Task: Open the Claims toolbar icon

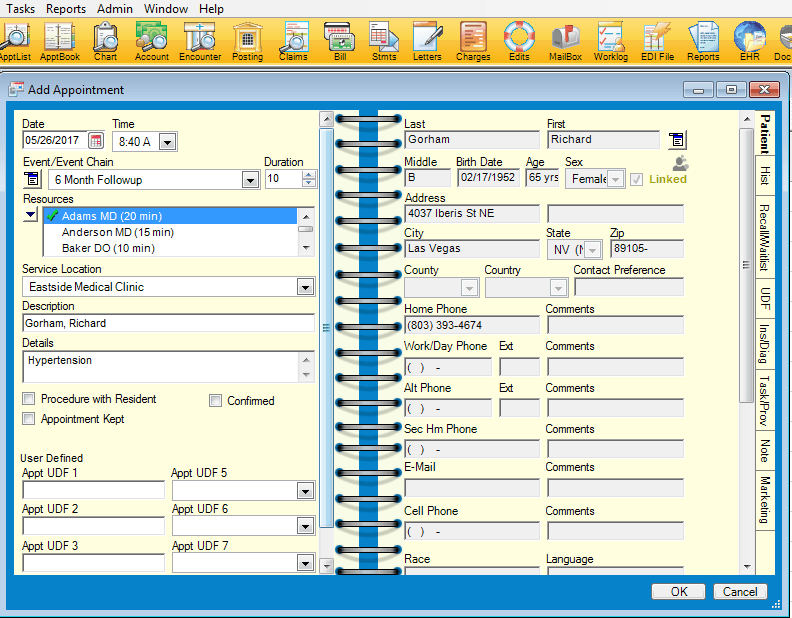Action: click(293, 41)
